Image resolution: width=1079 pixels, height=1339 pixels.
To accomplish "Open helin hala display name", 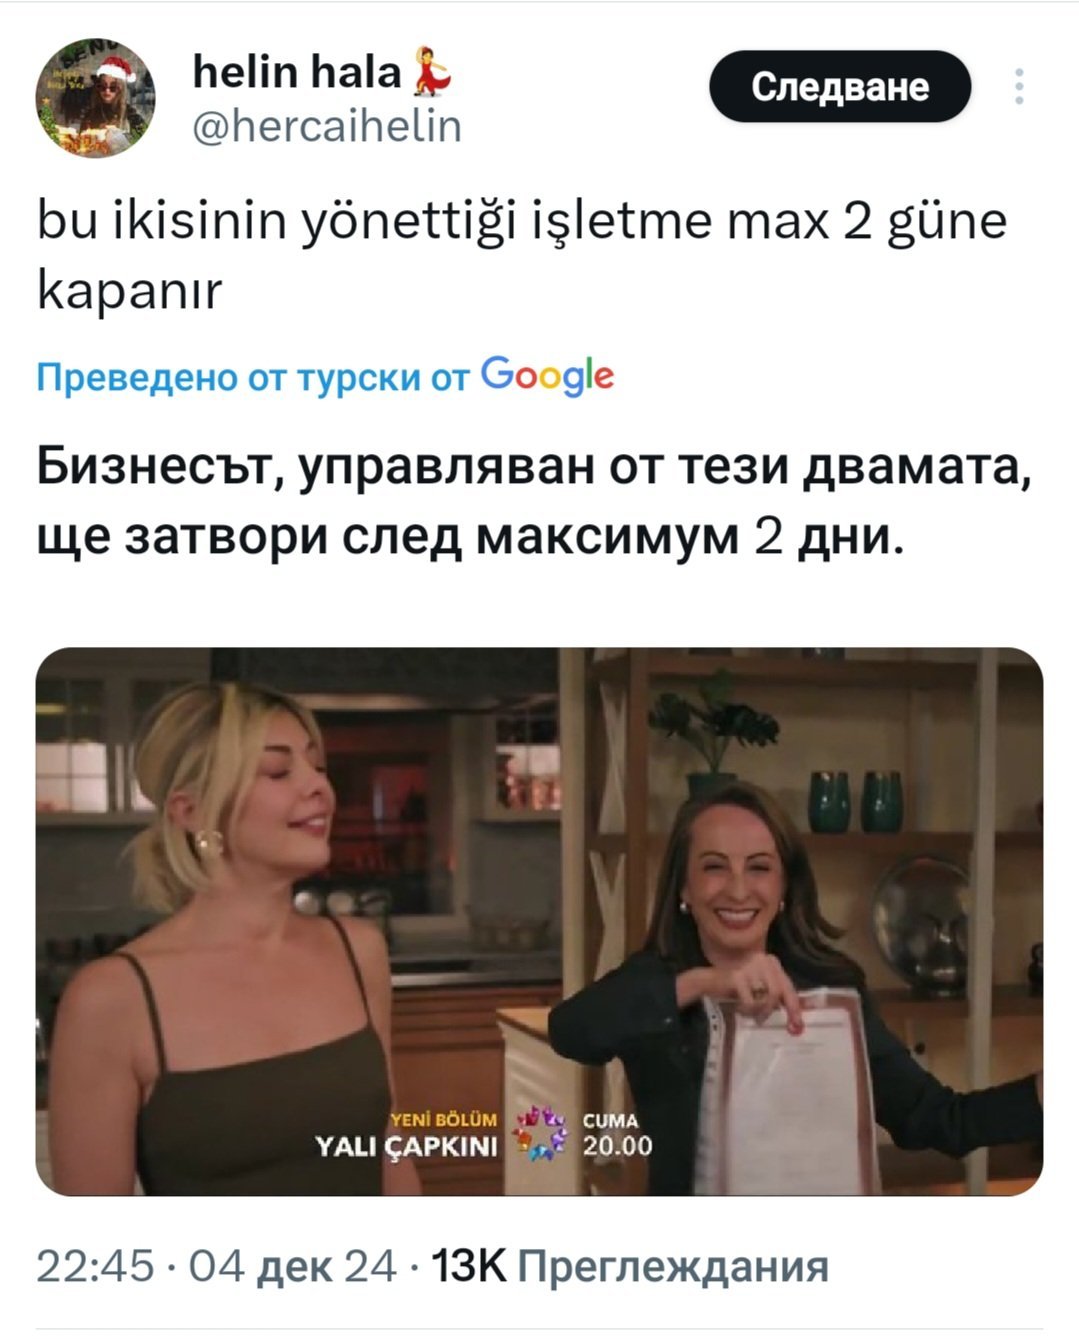I will pyautogui.click(x=297, y=71).
